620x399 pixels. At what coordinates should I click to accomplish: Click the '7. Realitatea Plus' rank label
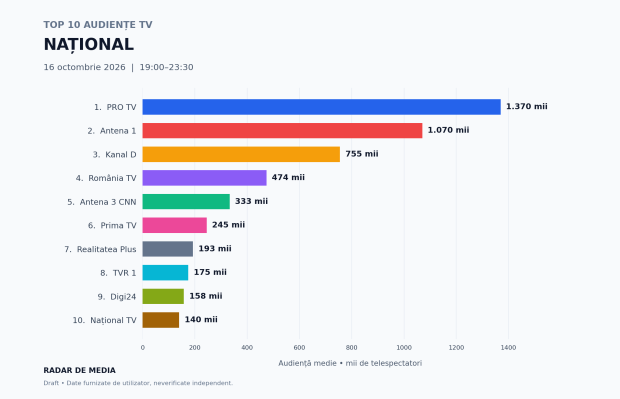coord(100,249)
